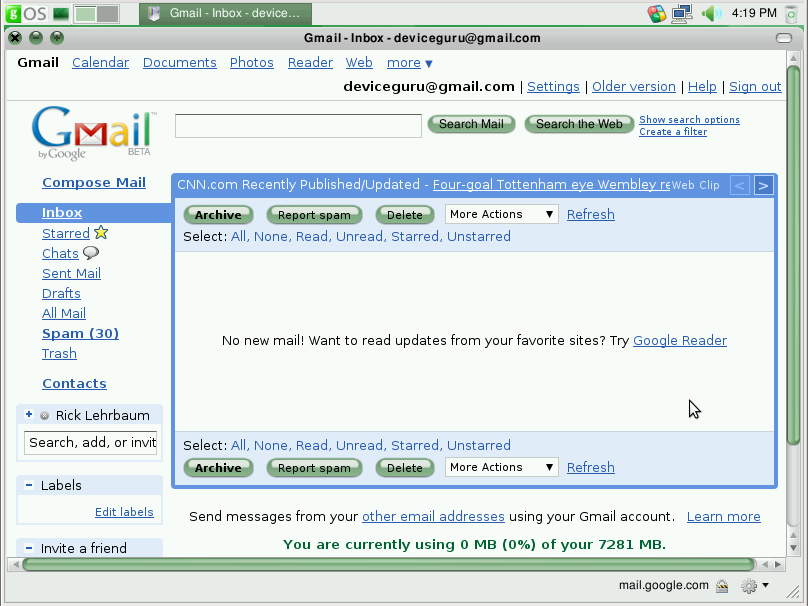The width and height of the screenshot is (808, 606).
Task: Open the More Actions dropdown below the message list
Action: pyautogui.click(x=501, y=467)
